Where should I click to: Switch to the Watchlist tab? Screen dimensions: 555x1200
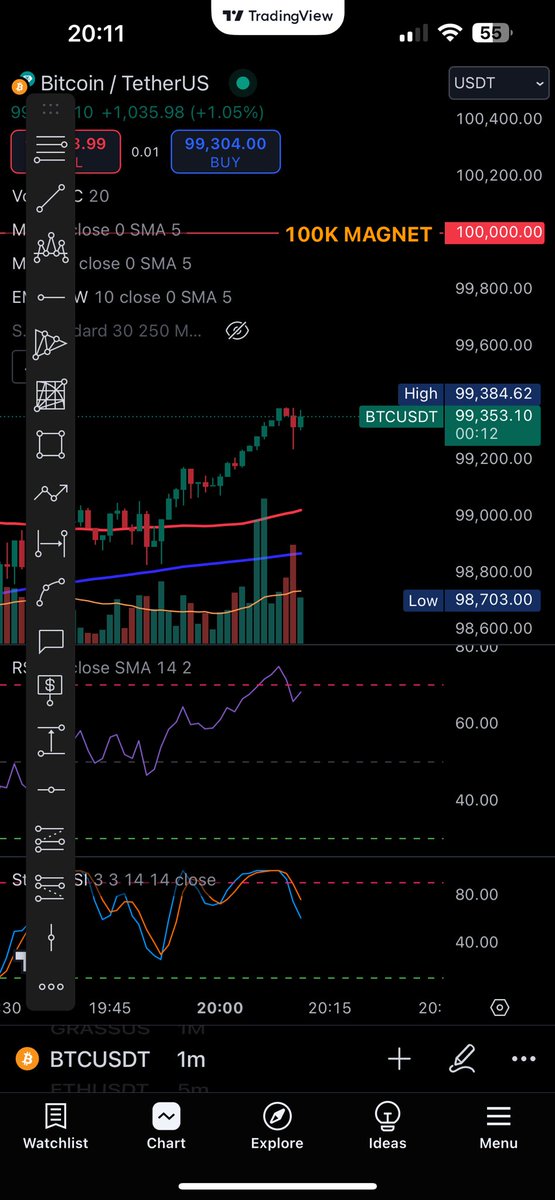(x=56, y=1127)
